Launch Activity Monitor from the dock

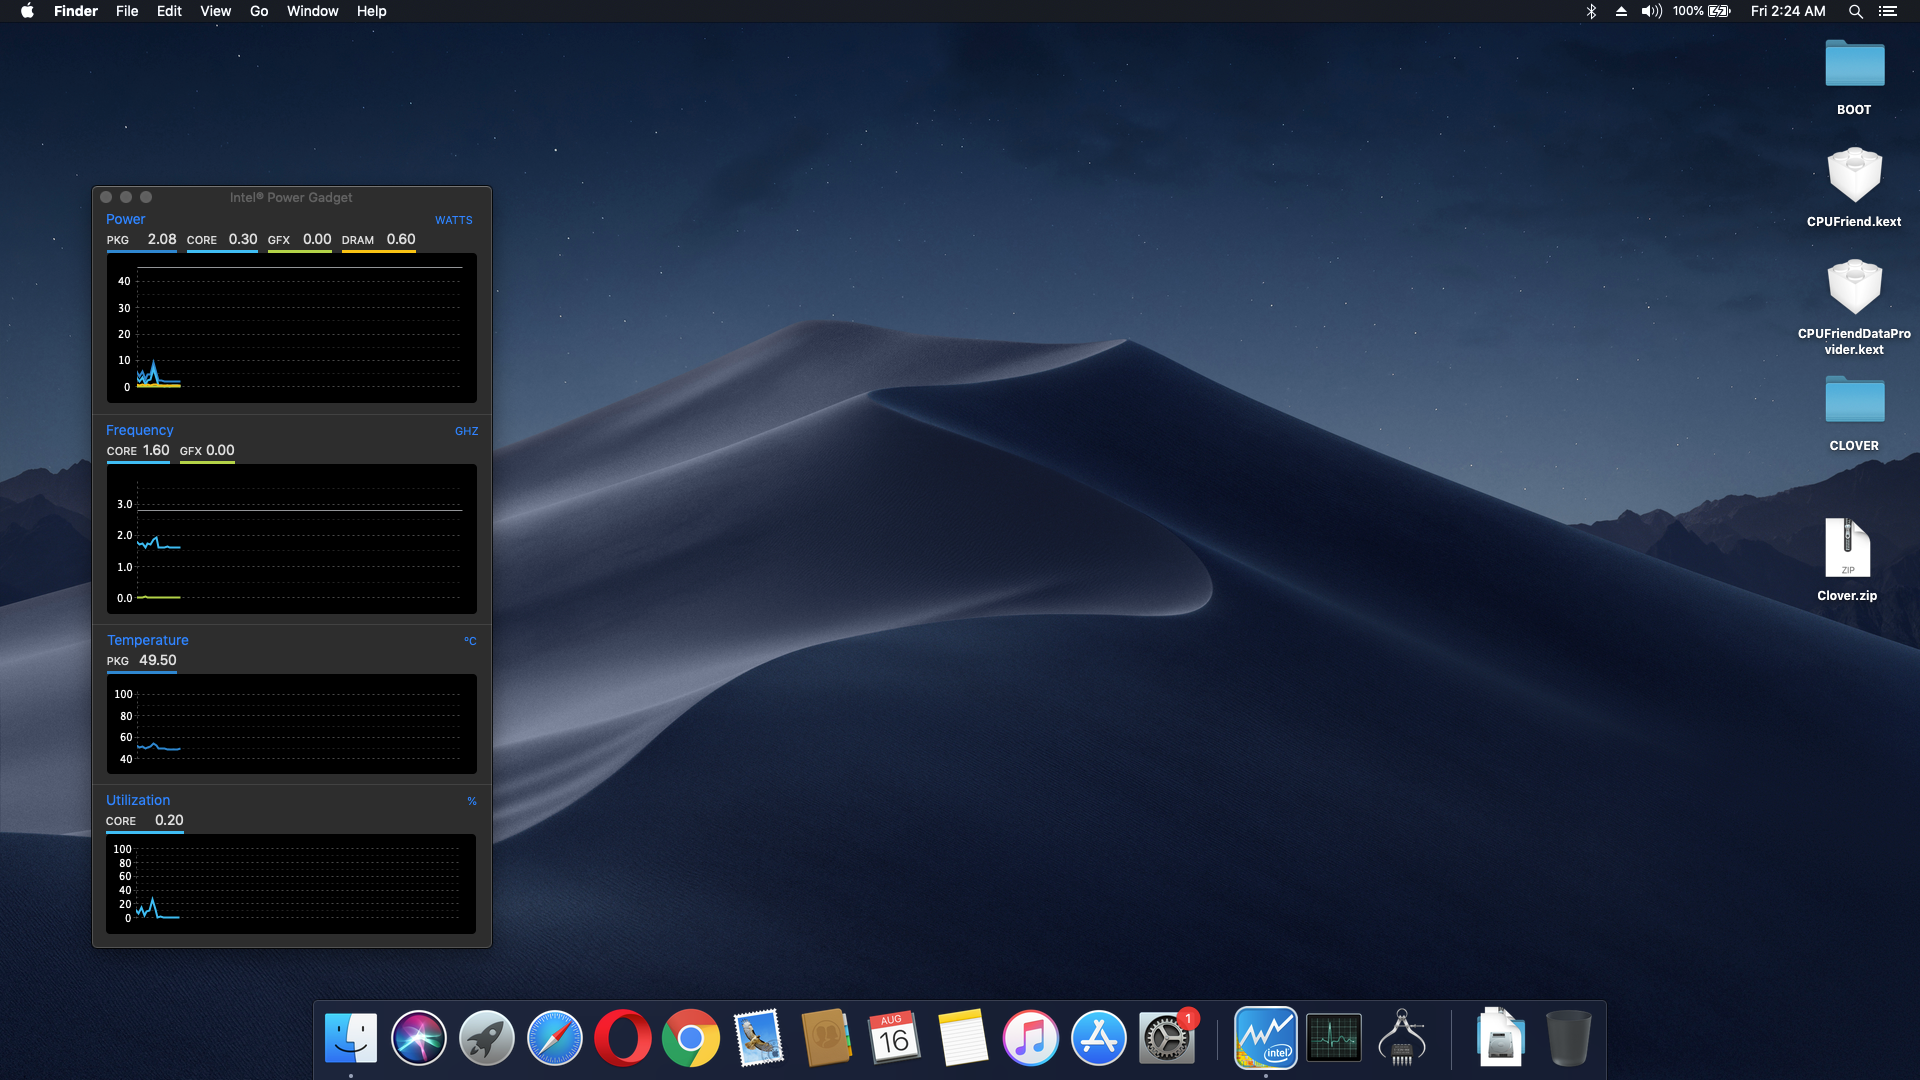pyautogui.click(x=1333, y=1038)
